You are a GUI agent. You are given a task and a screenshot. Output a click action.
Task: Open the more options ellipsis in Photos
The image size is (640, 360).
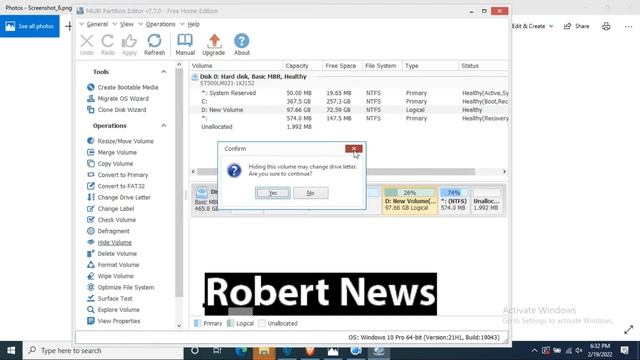[x=629, y=27]
